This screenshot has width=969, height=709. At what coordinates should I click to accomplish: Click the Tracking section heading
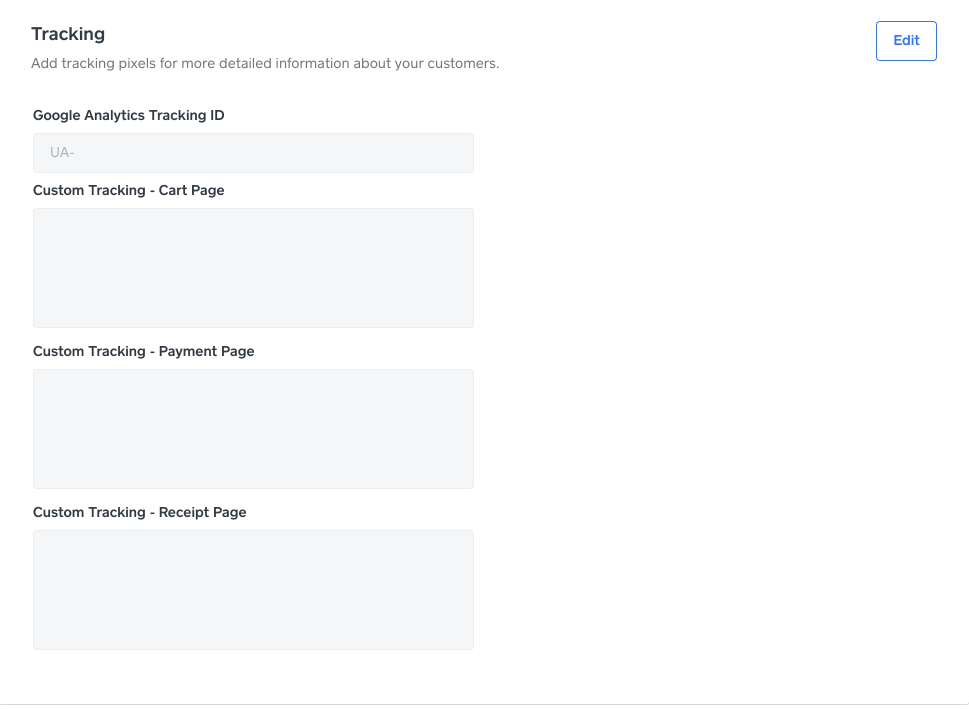[68, 34]
